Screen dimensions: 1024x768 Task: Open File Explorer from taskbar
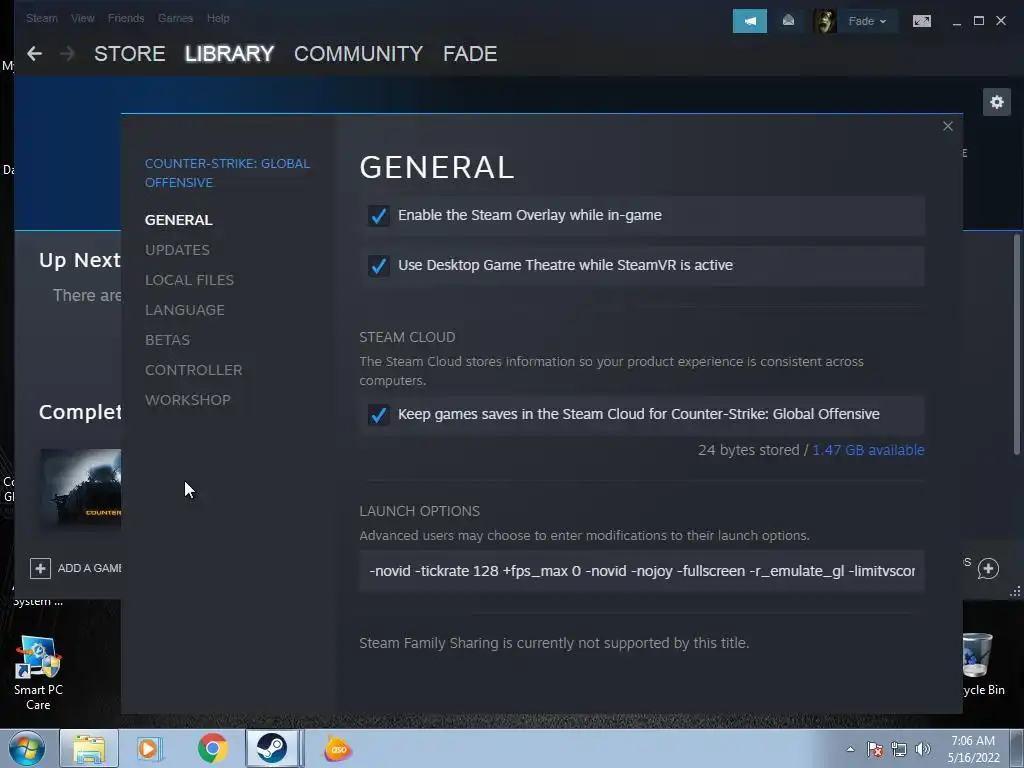89,748
